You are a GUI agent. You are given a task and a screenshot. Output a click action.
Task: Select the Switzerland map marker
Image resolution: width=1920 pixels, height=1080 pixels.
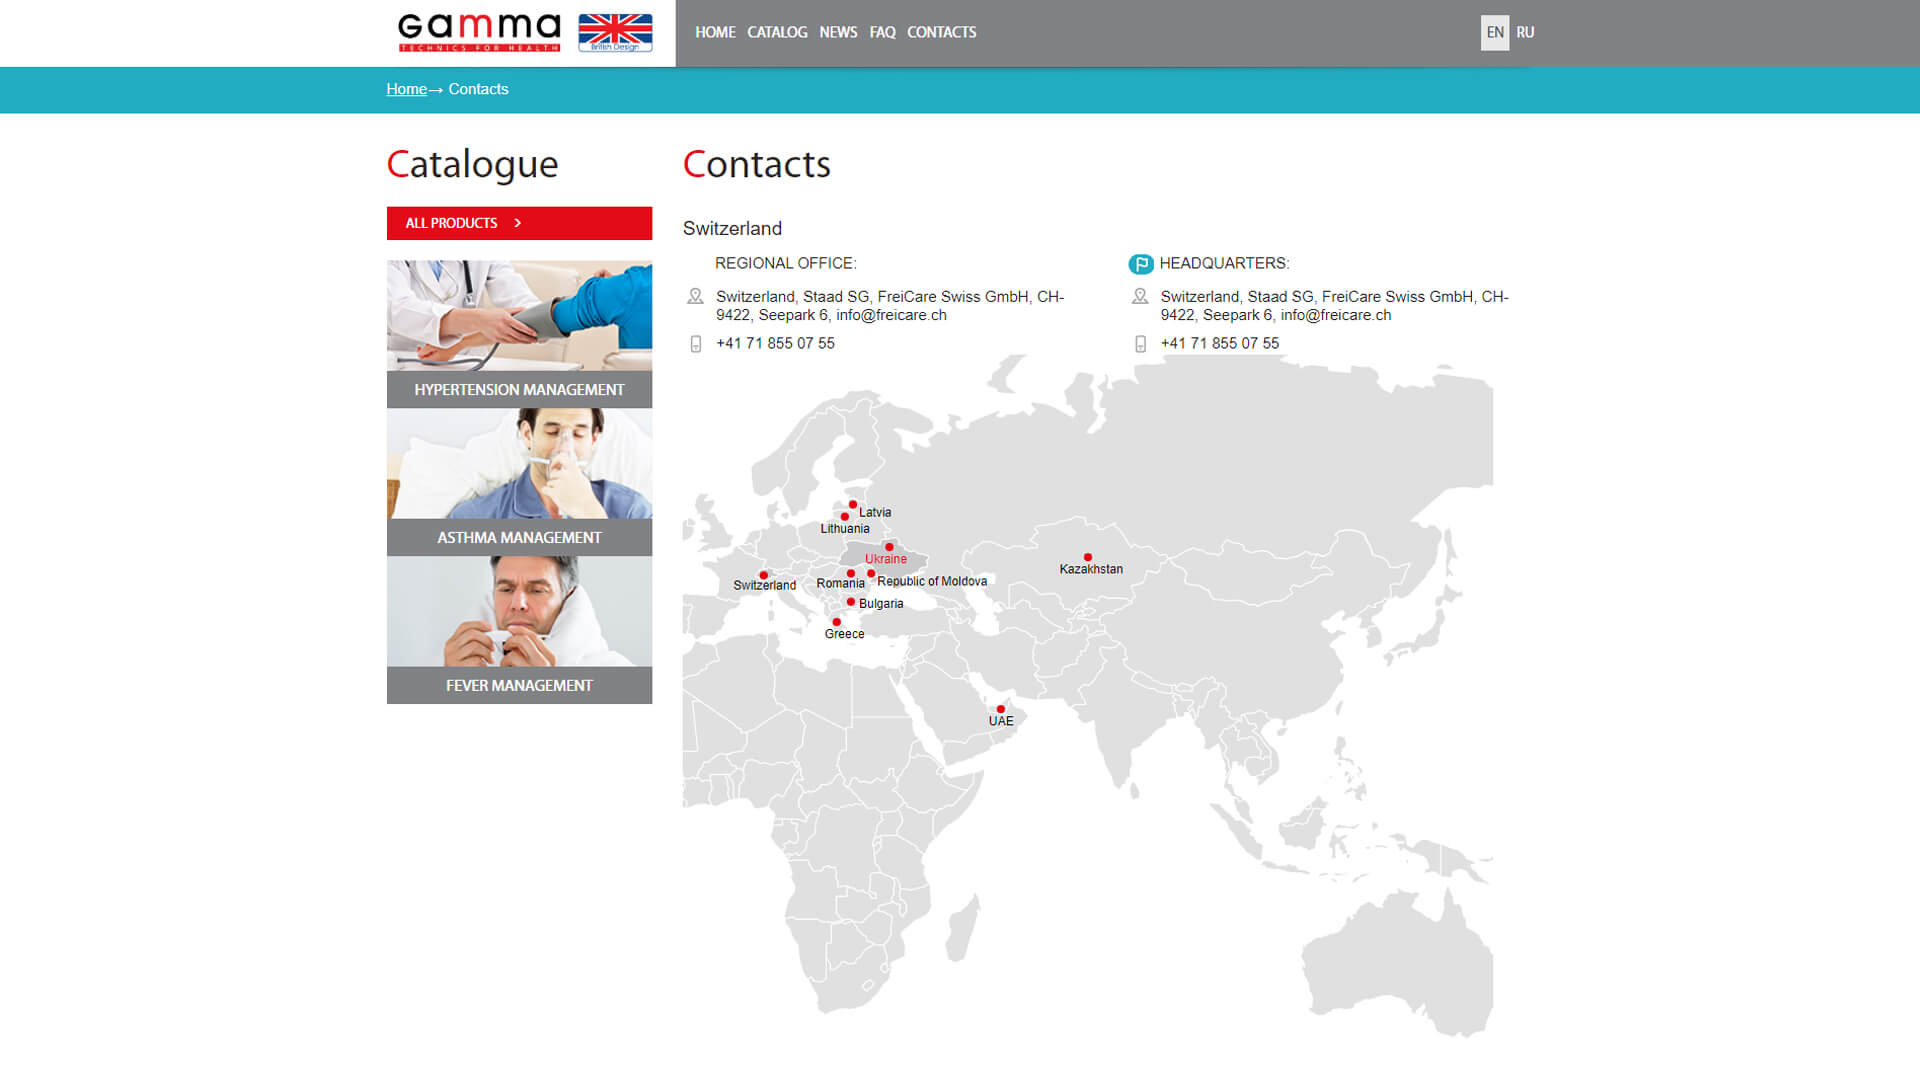(764, 575)
